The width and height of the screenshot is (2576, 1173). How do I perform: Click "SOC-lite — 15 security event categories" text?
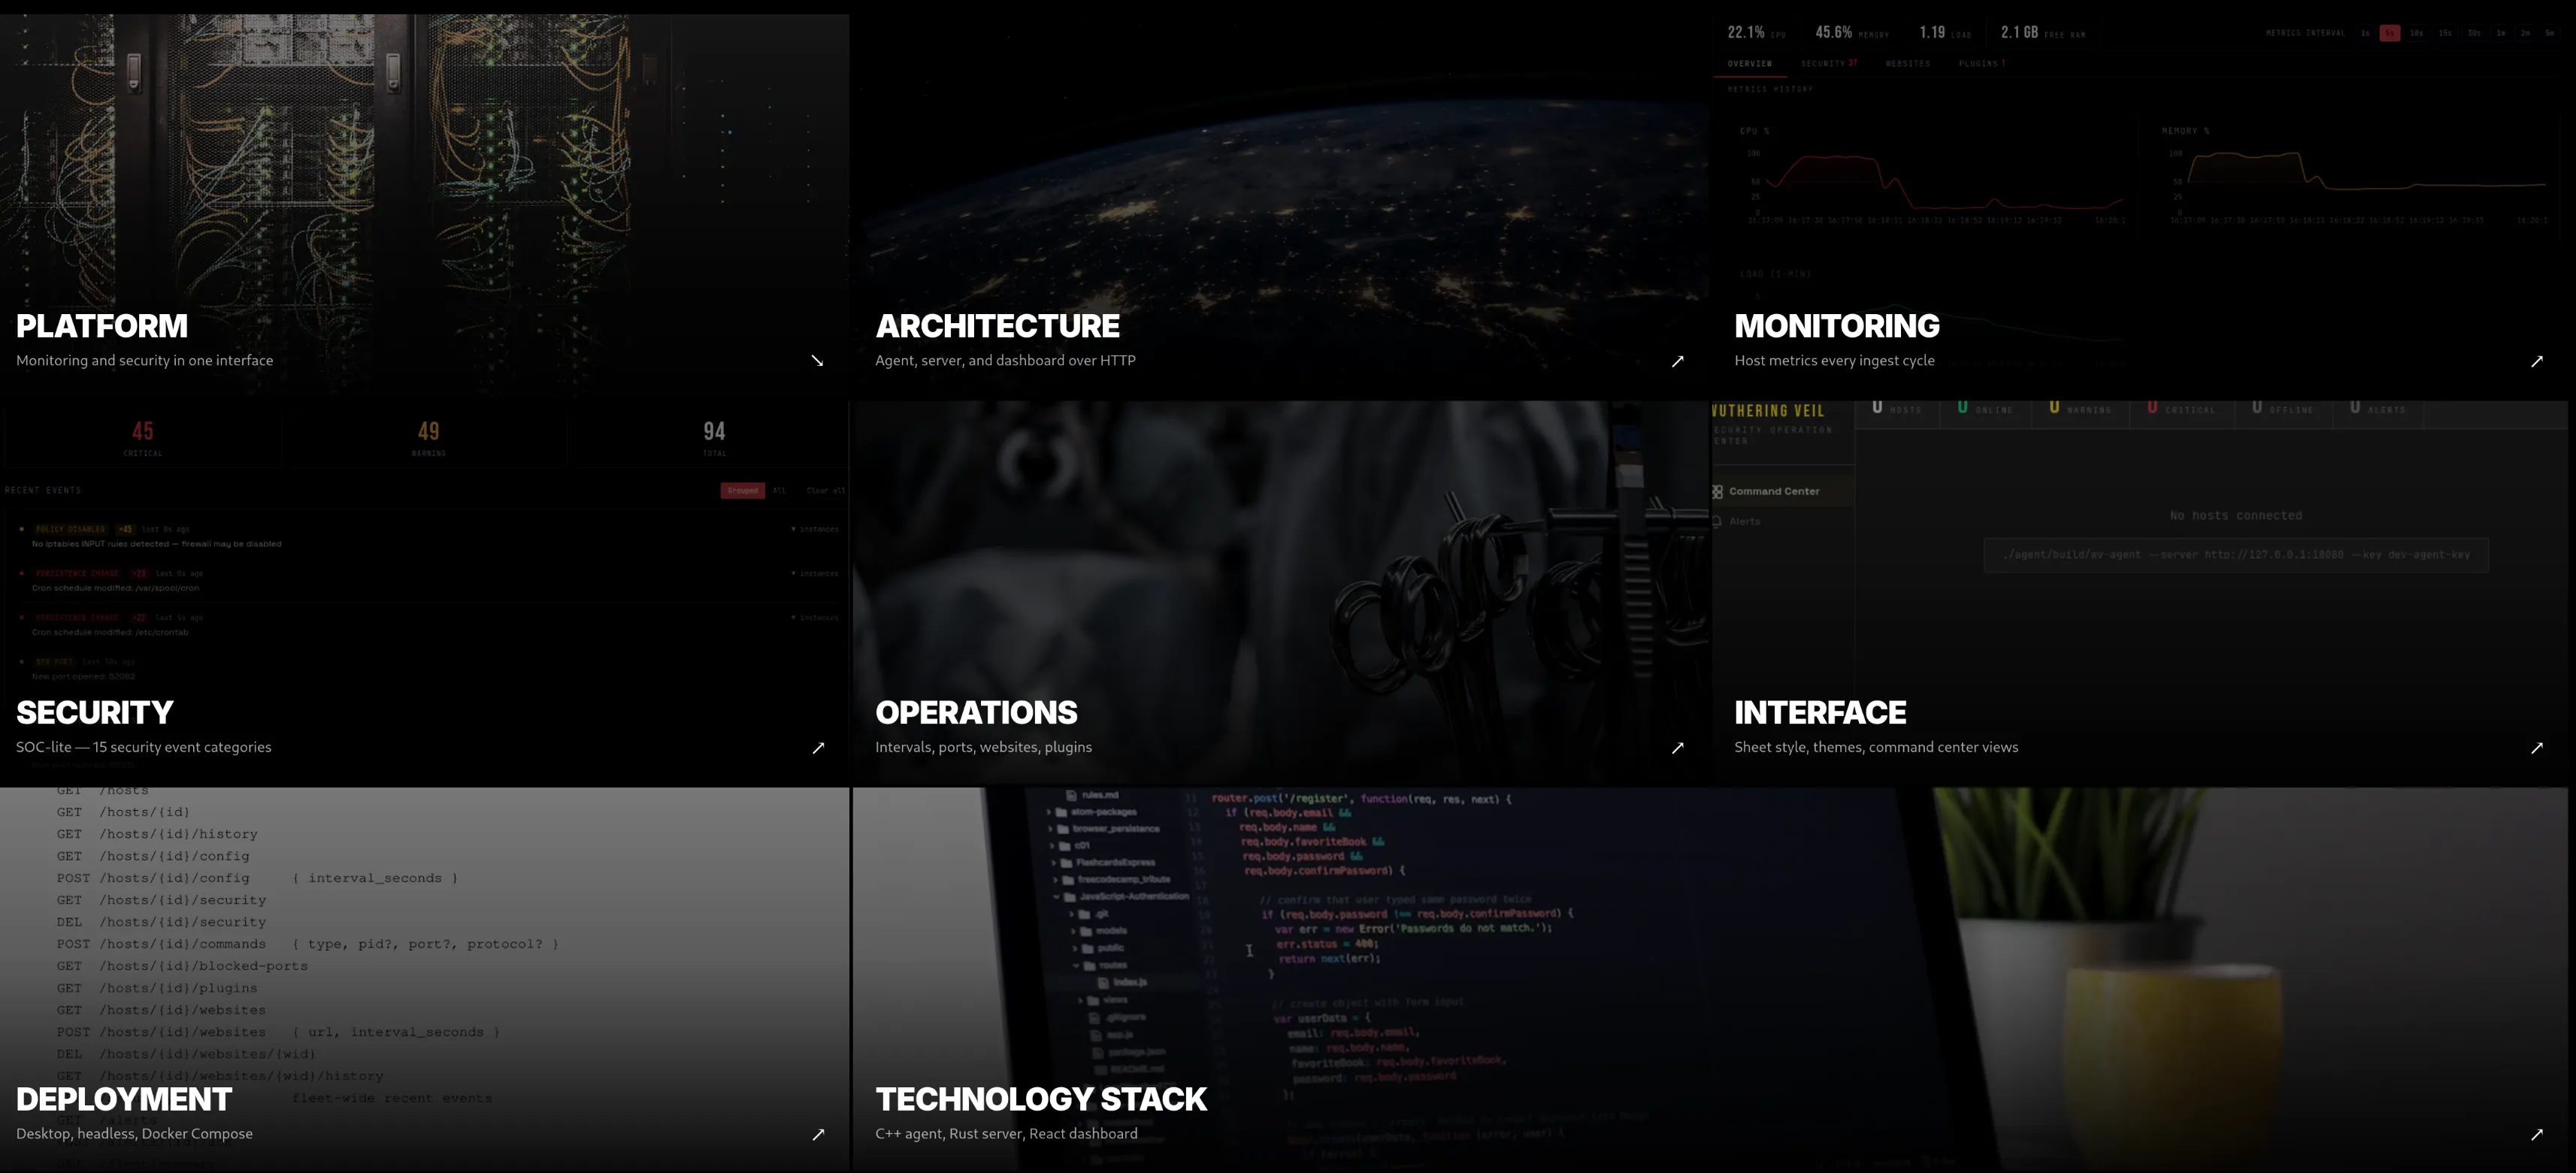tap(144, 747)
